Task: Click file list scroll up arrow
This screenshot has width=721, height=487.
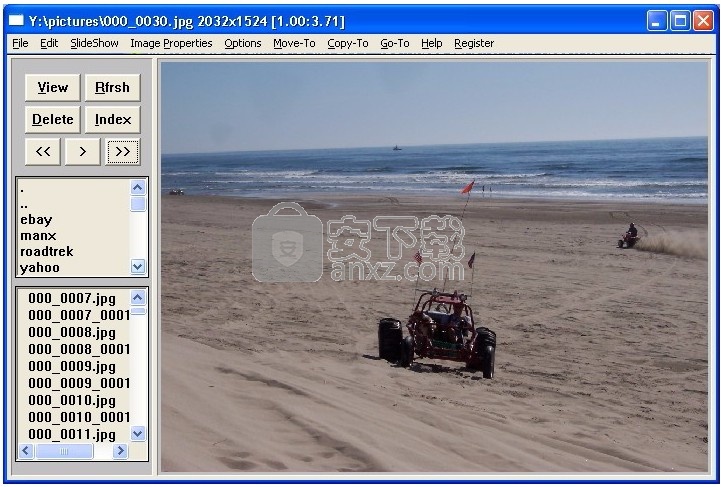Action: point(138,298)
